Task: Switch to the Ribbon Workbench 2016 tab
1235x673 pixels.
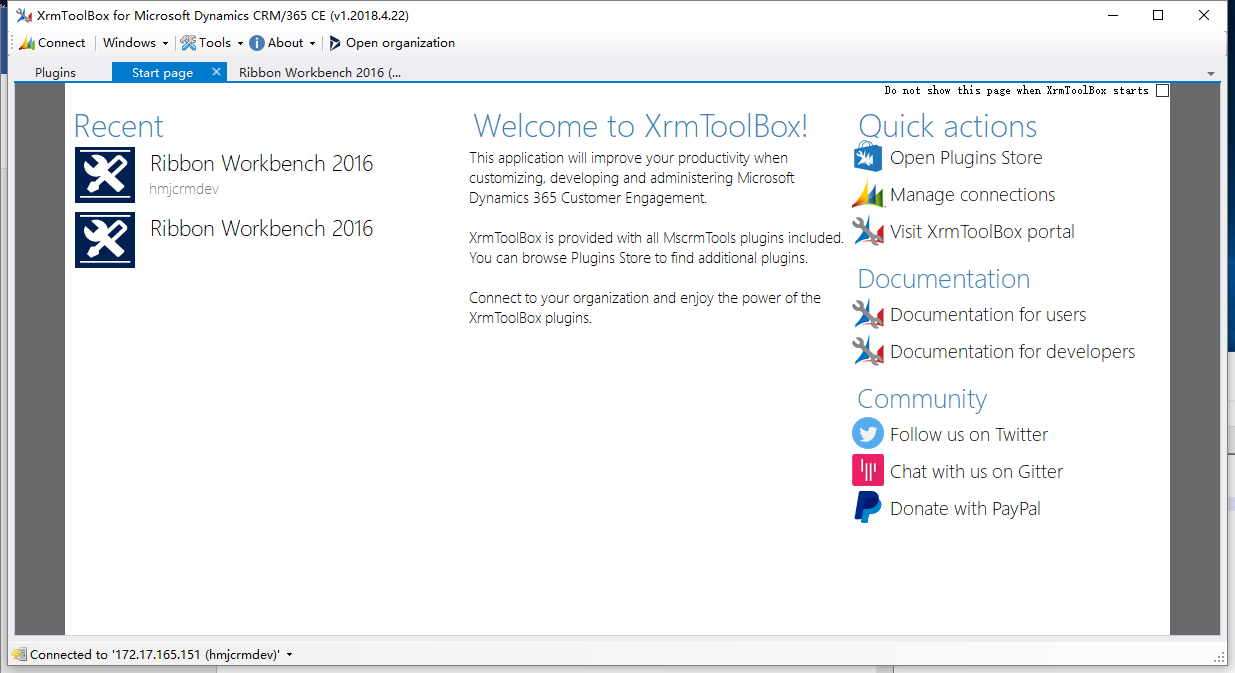Action: tap(320, 73)
